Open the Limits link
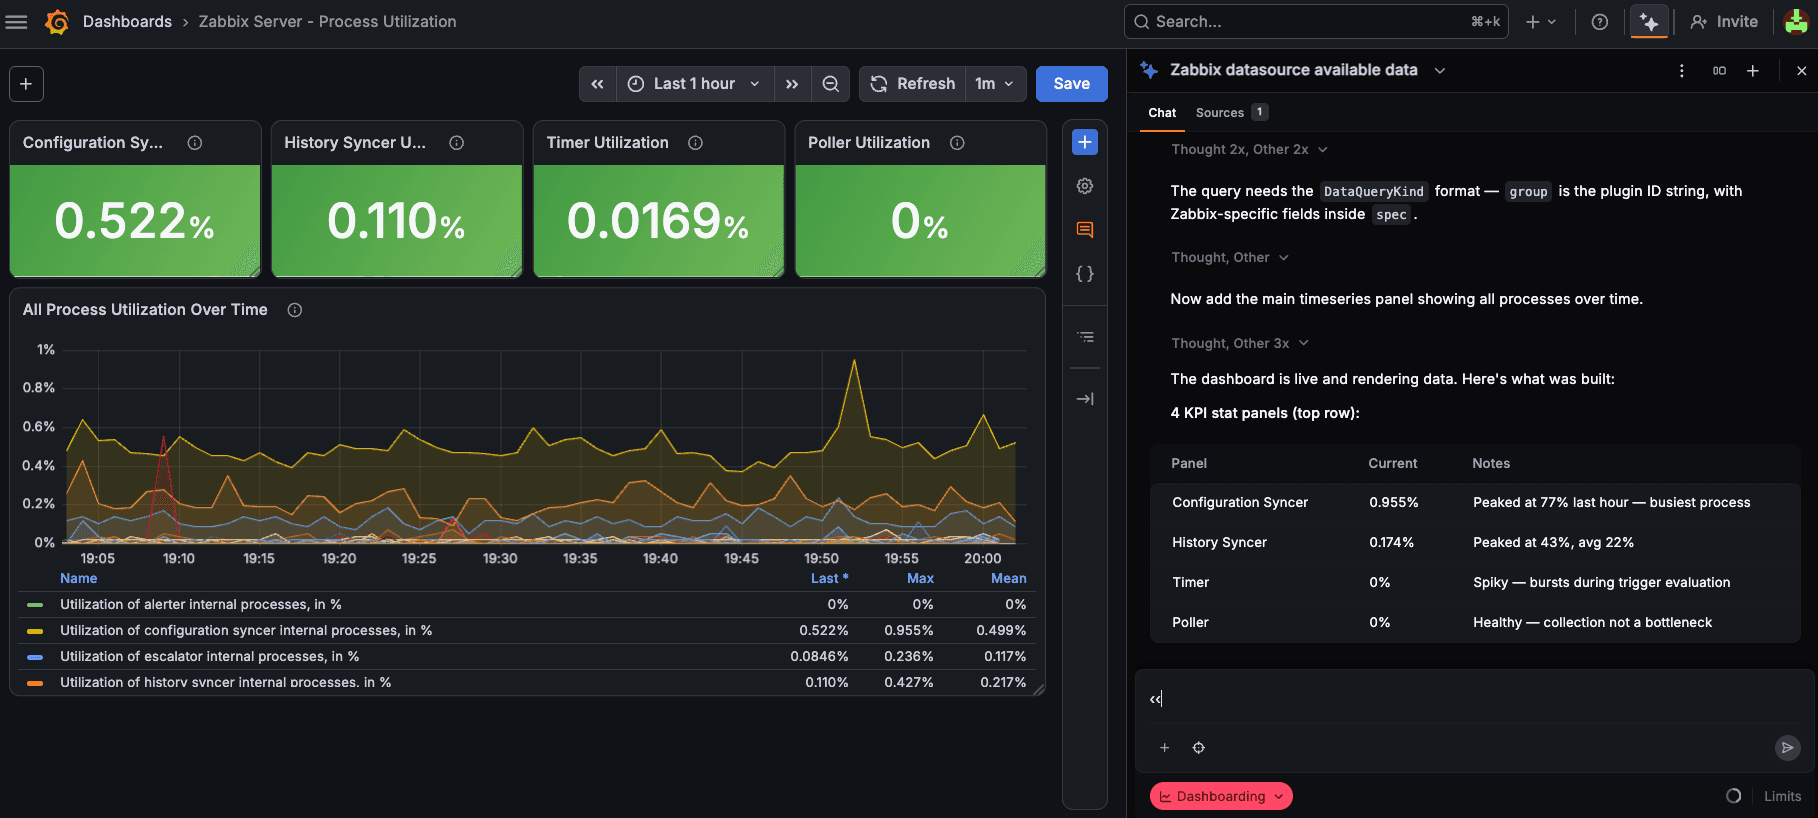 point(1782,797)
